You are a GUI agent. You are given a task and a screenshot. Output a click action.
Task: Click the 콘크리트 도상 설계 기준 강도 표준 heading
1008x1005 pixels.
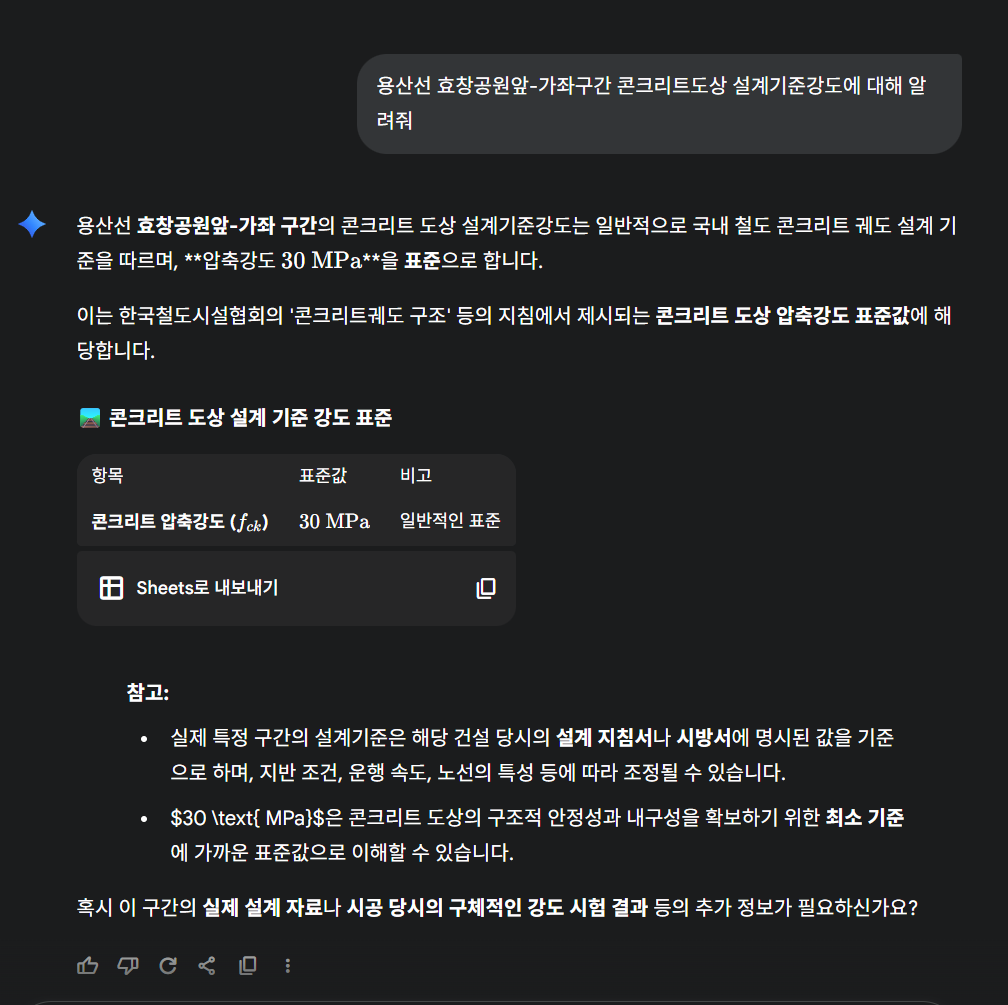click(x=250, y=418)
